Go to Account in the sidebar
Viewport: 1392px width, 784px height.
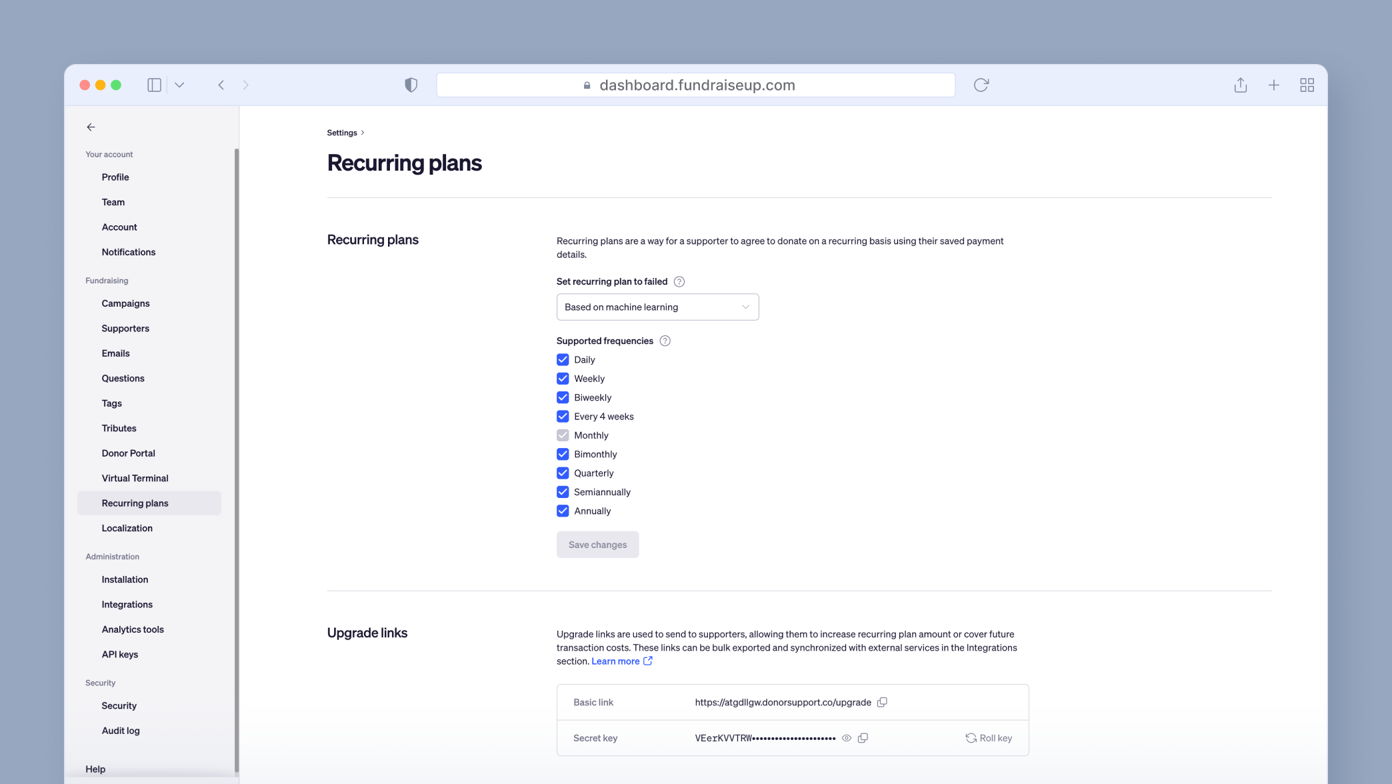(x=119, y=227)
